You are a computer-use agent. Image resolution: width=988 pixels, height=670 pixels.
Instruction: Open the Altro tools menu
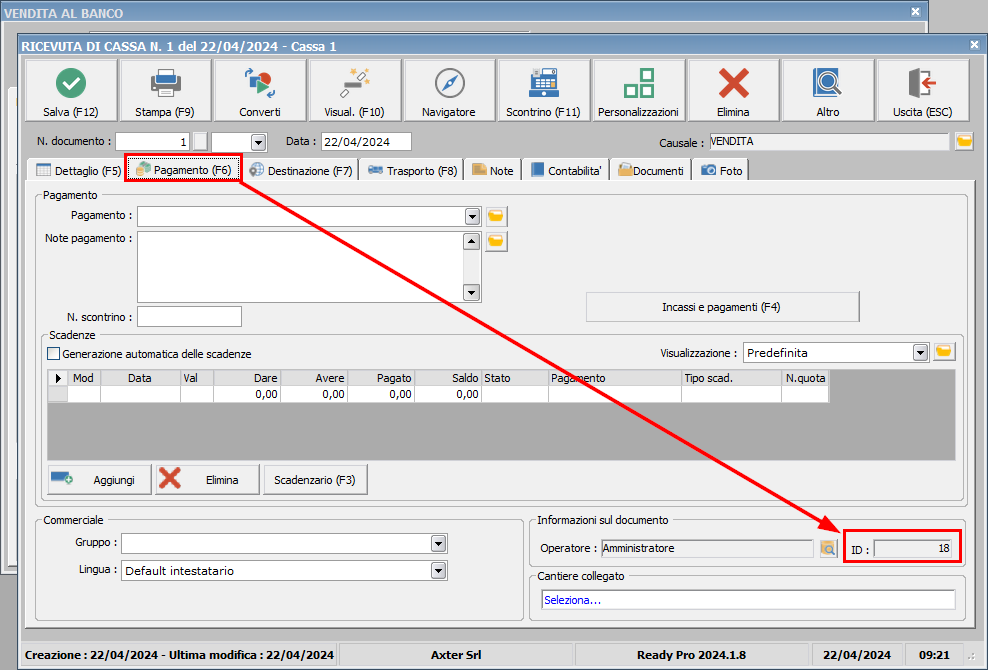tap(827, 90)
